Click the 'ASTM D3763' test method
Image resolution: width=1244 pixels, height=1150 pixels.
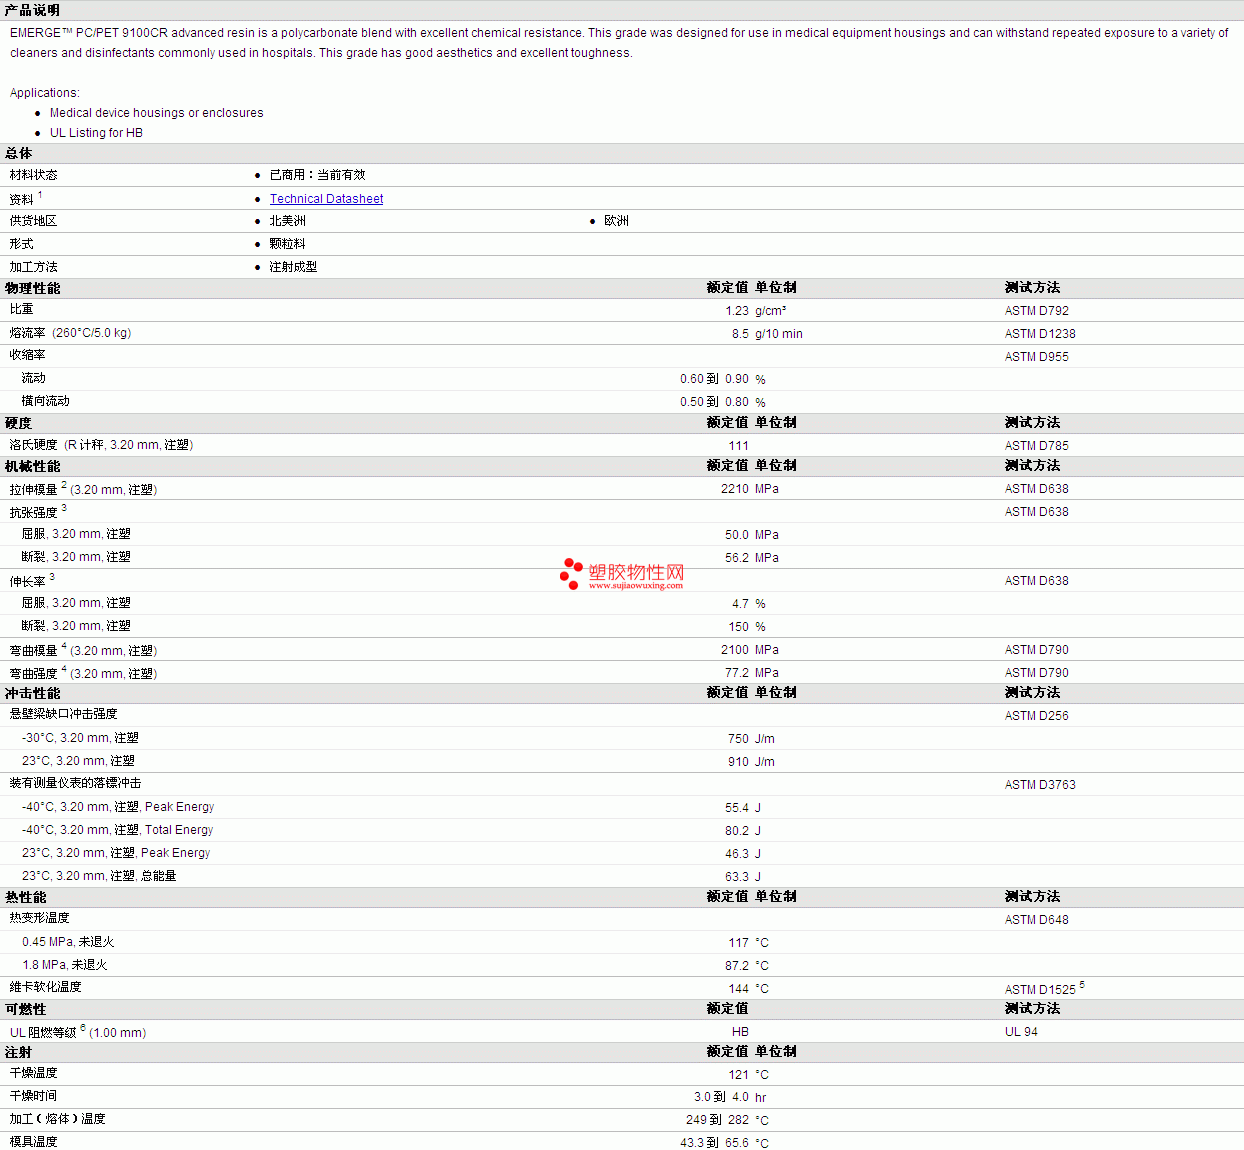coord(1040,785)
